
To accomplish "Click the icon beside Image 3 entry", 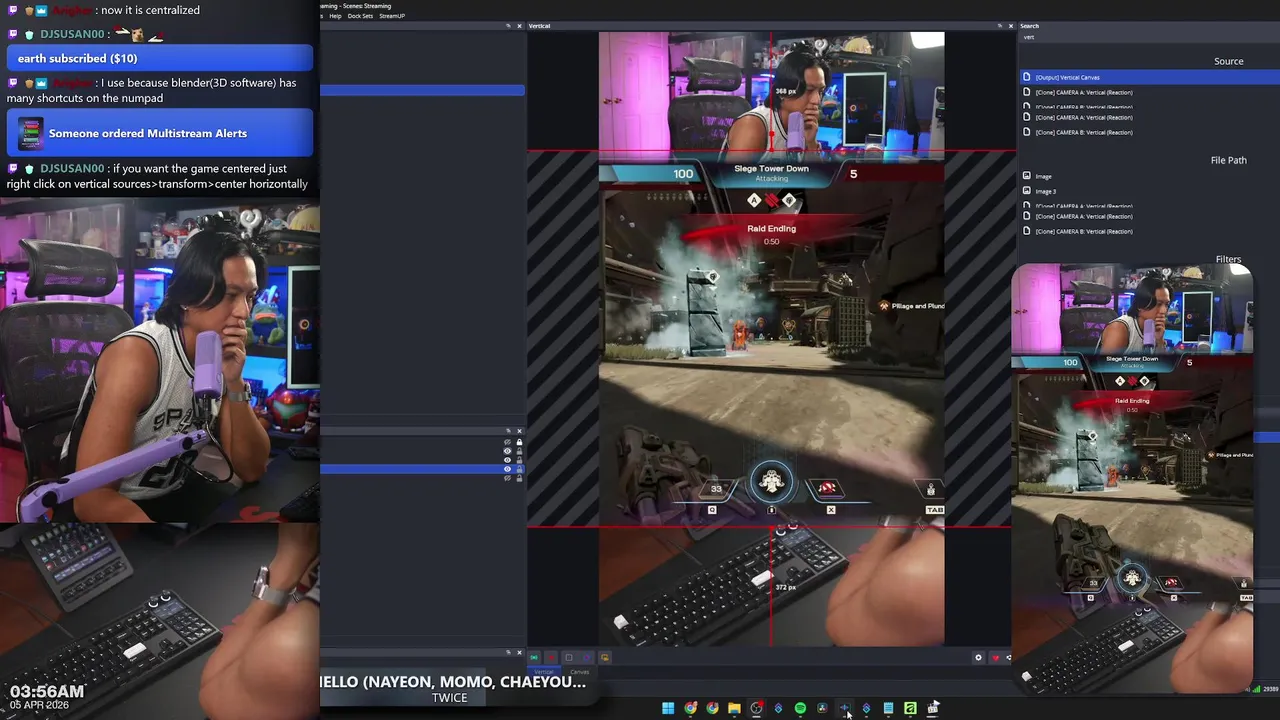I will (x=1026, y=191).
